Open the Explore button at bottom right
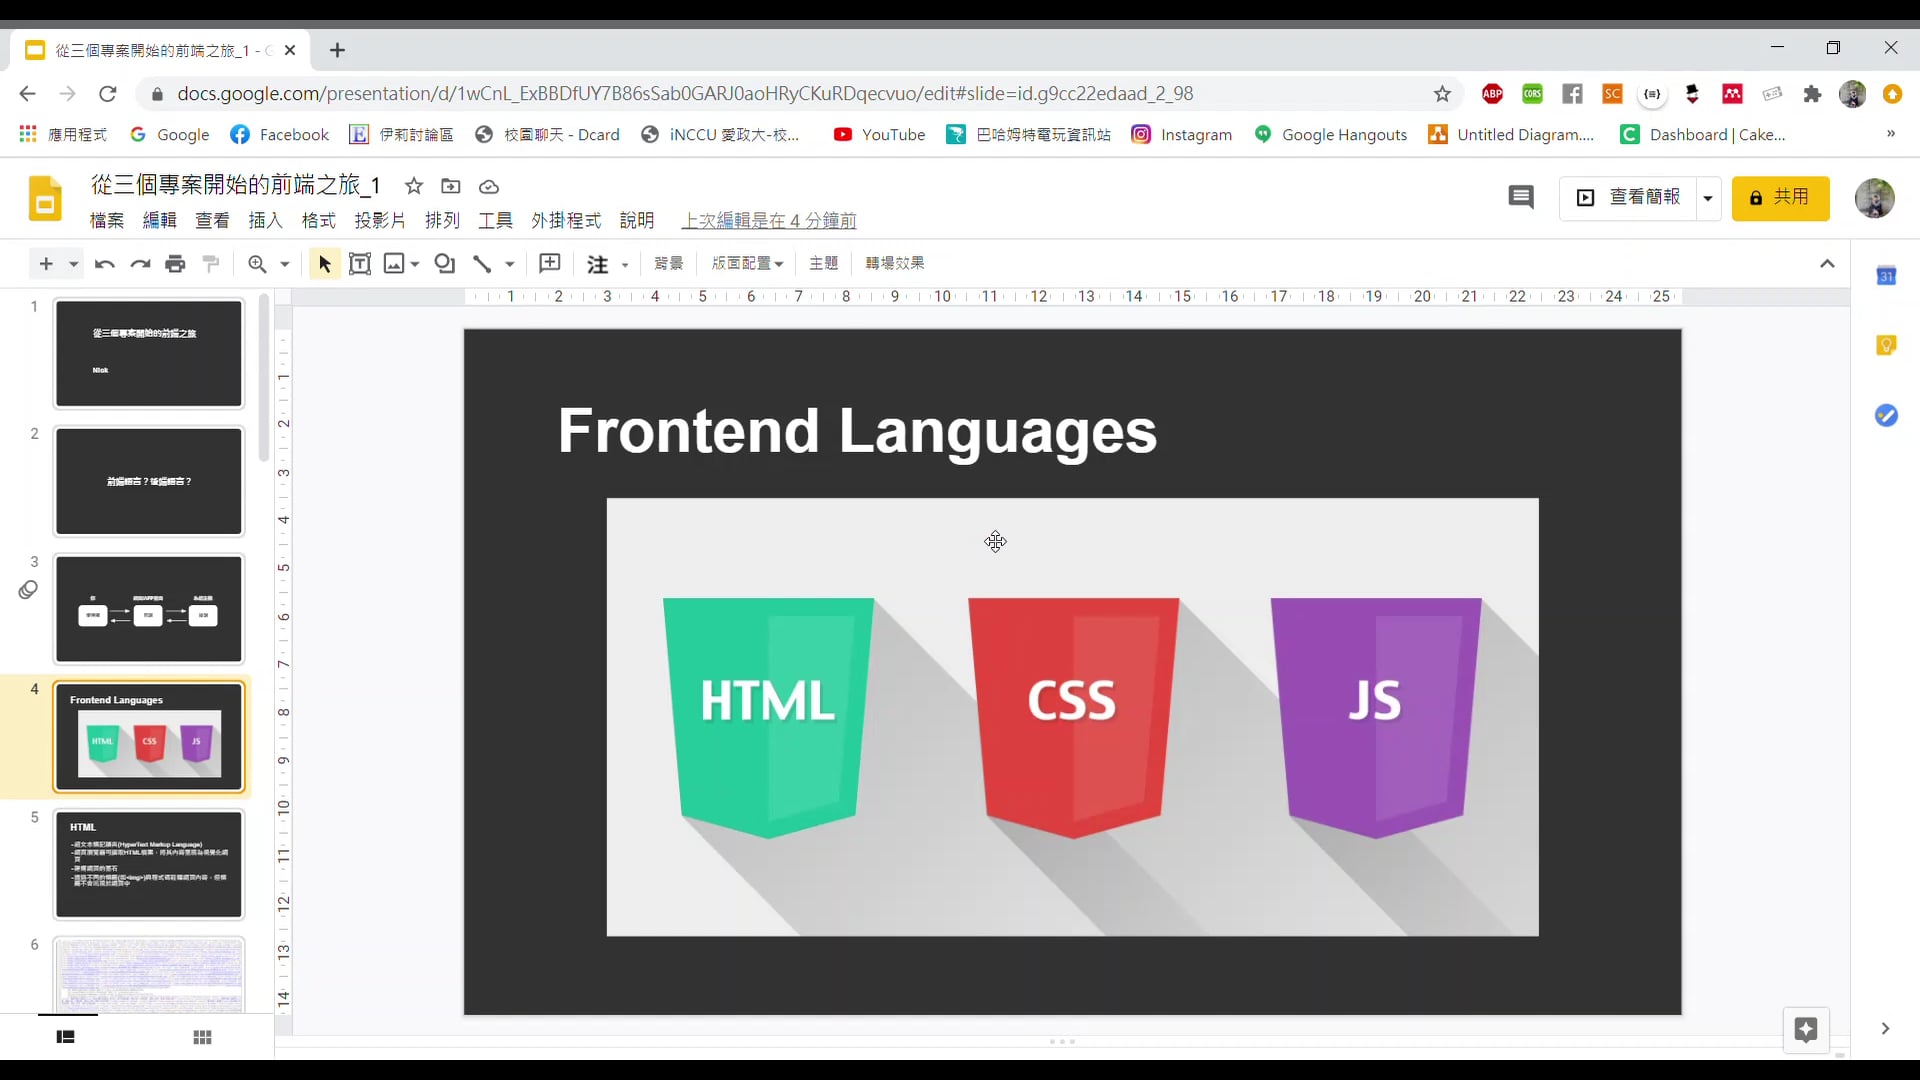The image size is (1920, 1080). (1805, 1030)
